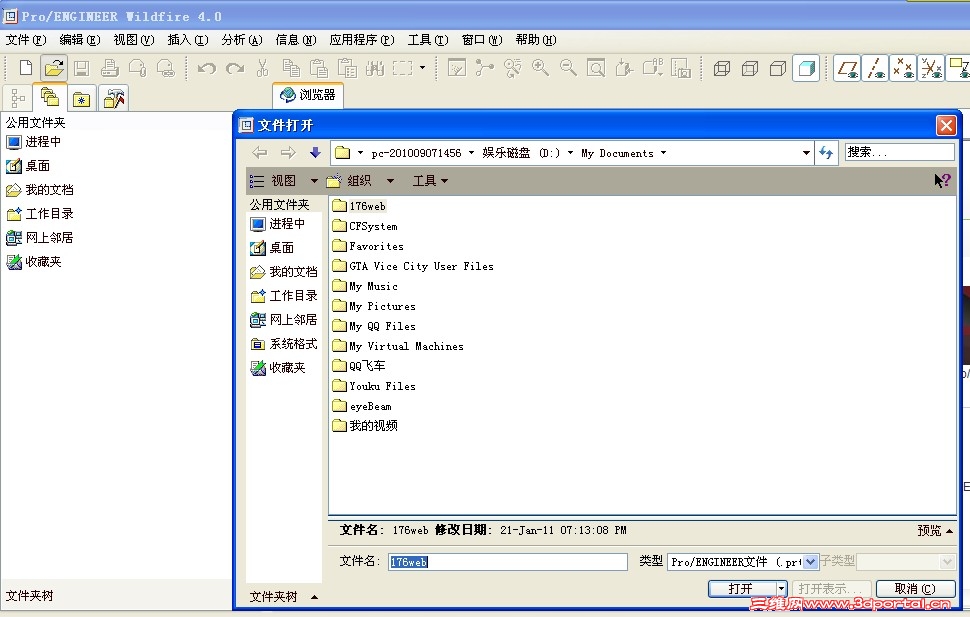Screen dimensions: 970x617
Task: Expand dropdown after pc-201009071456
Action: (x=471, y=153)
